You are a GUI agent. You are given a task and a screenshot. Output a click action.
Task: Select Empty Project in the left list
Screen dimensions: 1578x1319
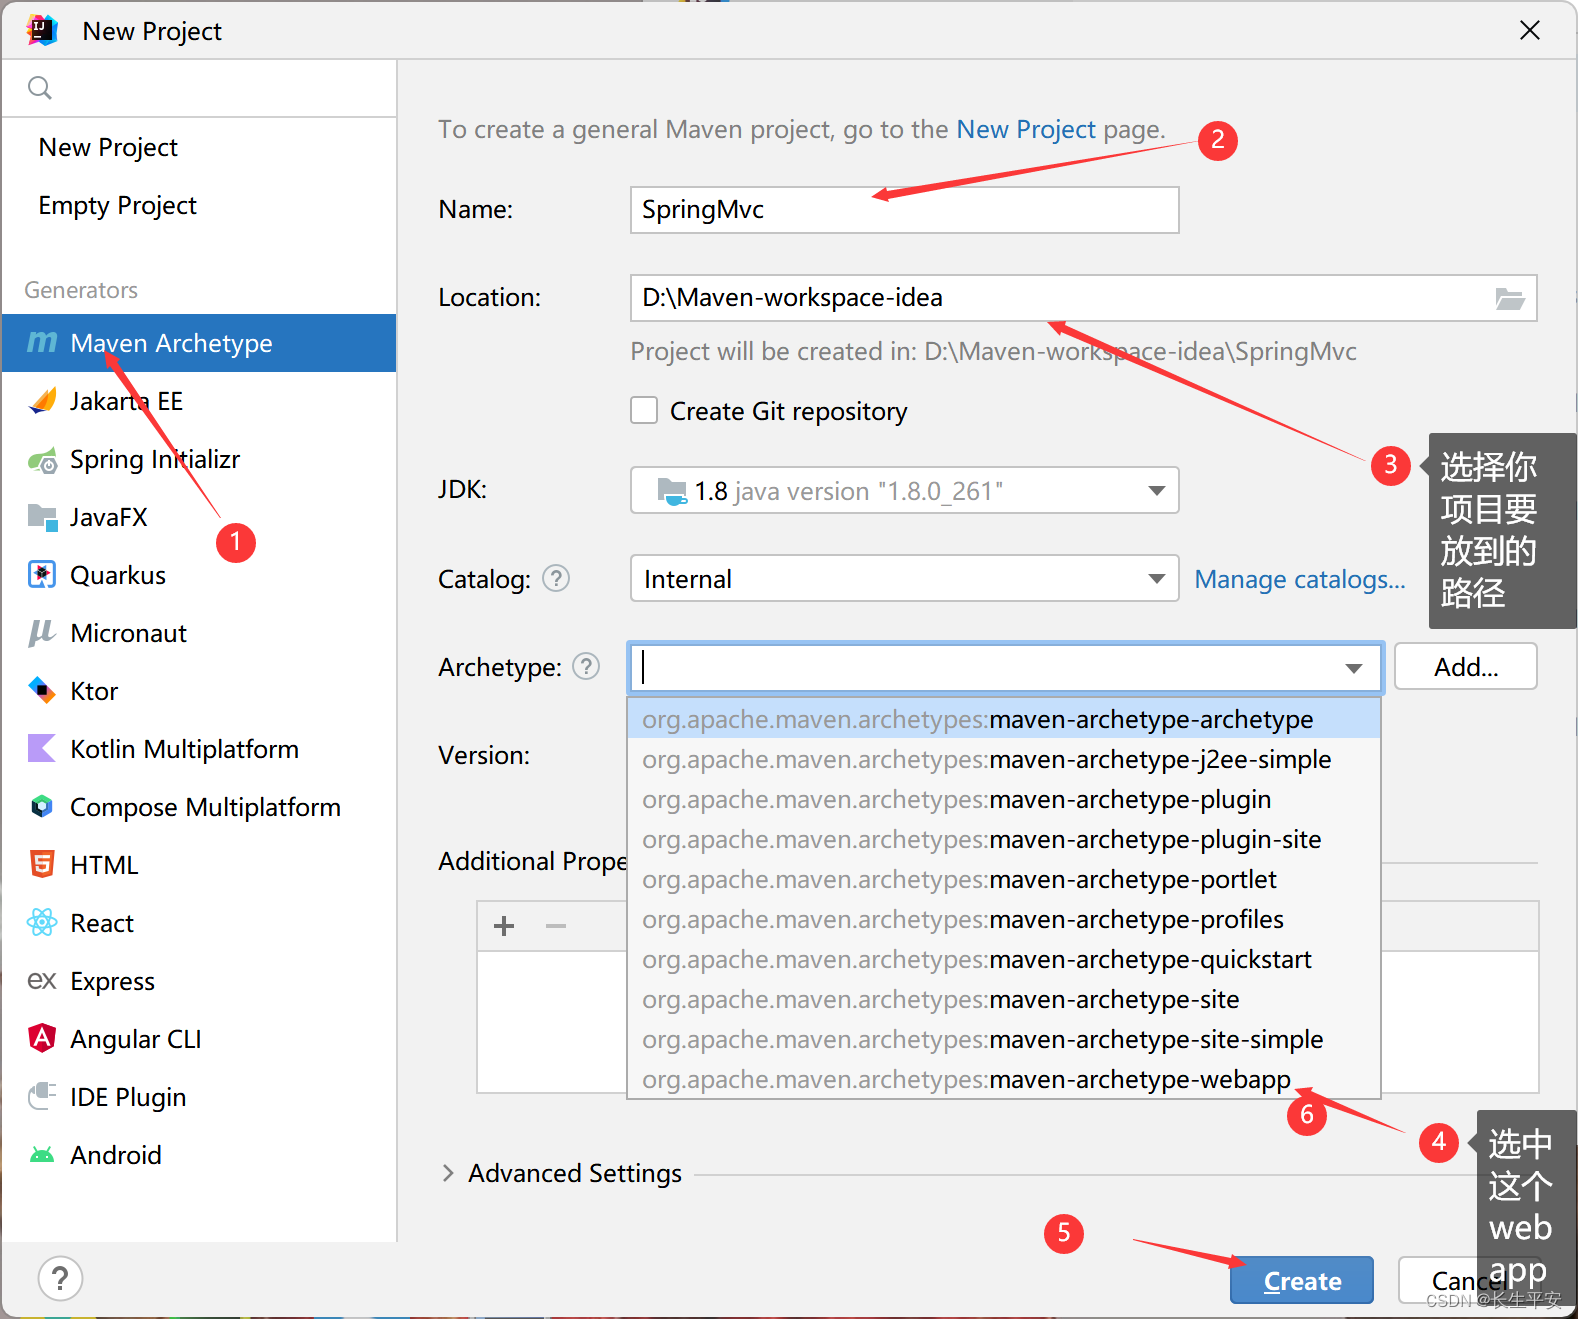click(x=199, y=205)
